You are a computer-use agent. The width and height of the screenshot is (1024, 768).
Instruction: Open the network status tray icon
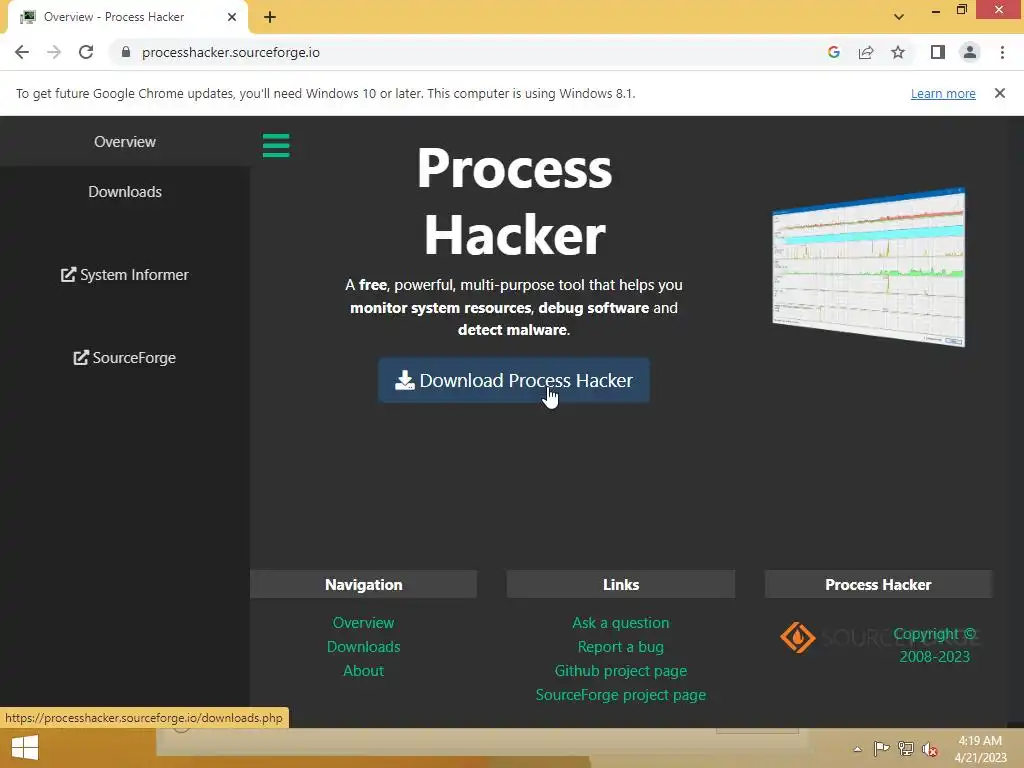point(906,748)
